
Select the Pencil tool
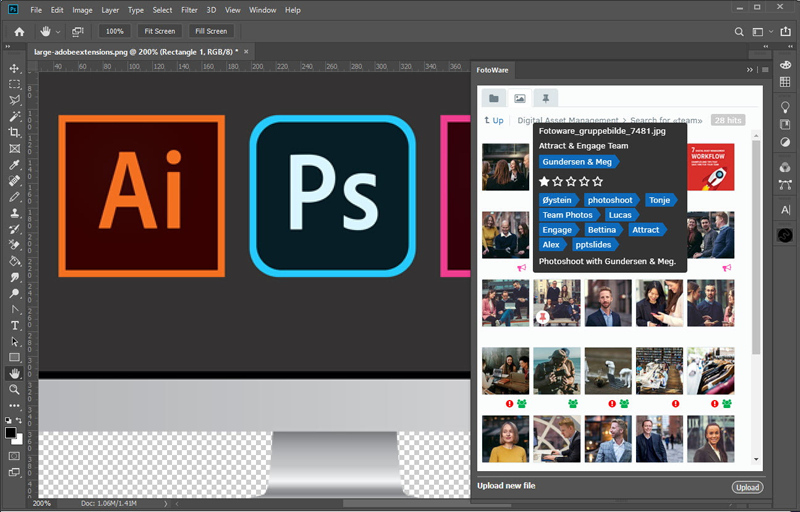tap(14, 197)
